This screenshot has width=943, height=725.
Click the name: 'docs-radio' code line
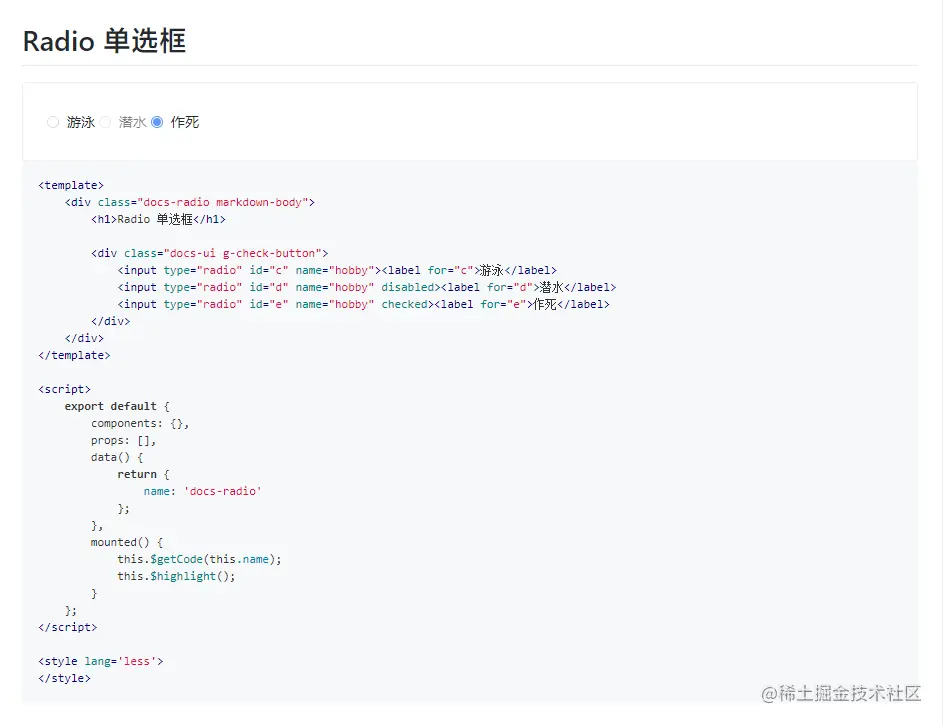click(203, 491)
